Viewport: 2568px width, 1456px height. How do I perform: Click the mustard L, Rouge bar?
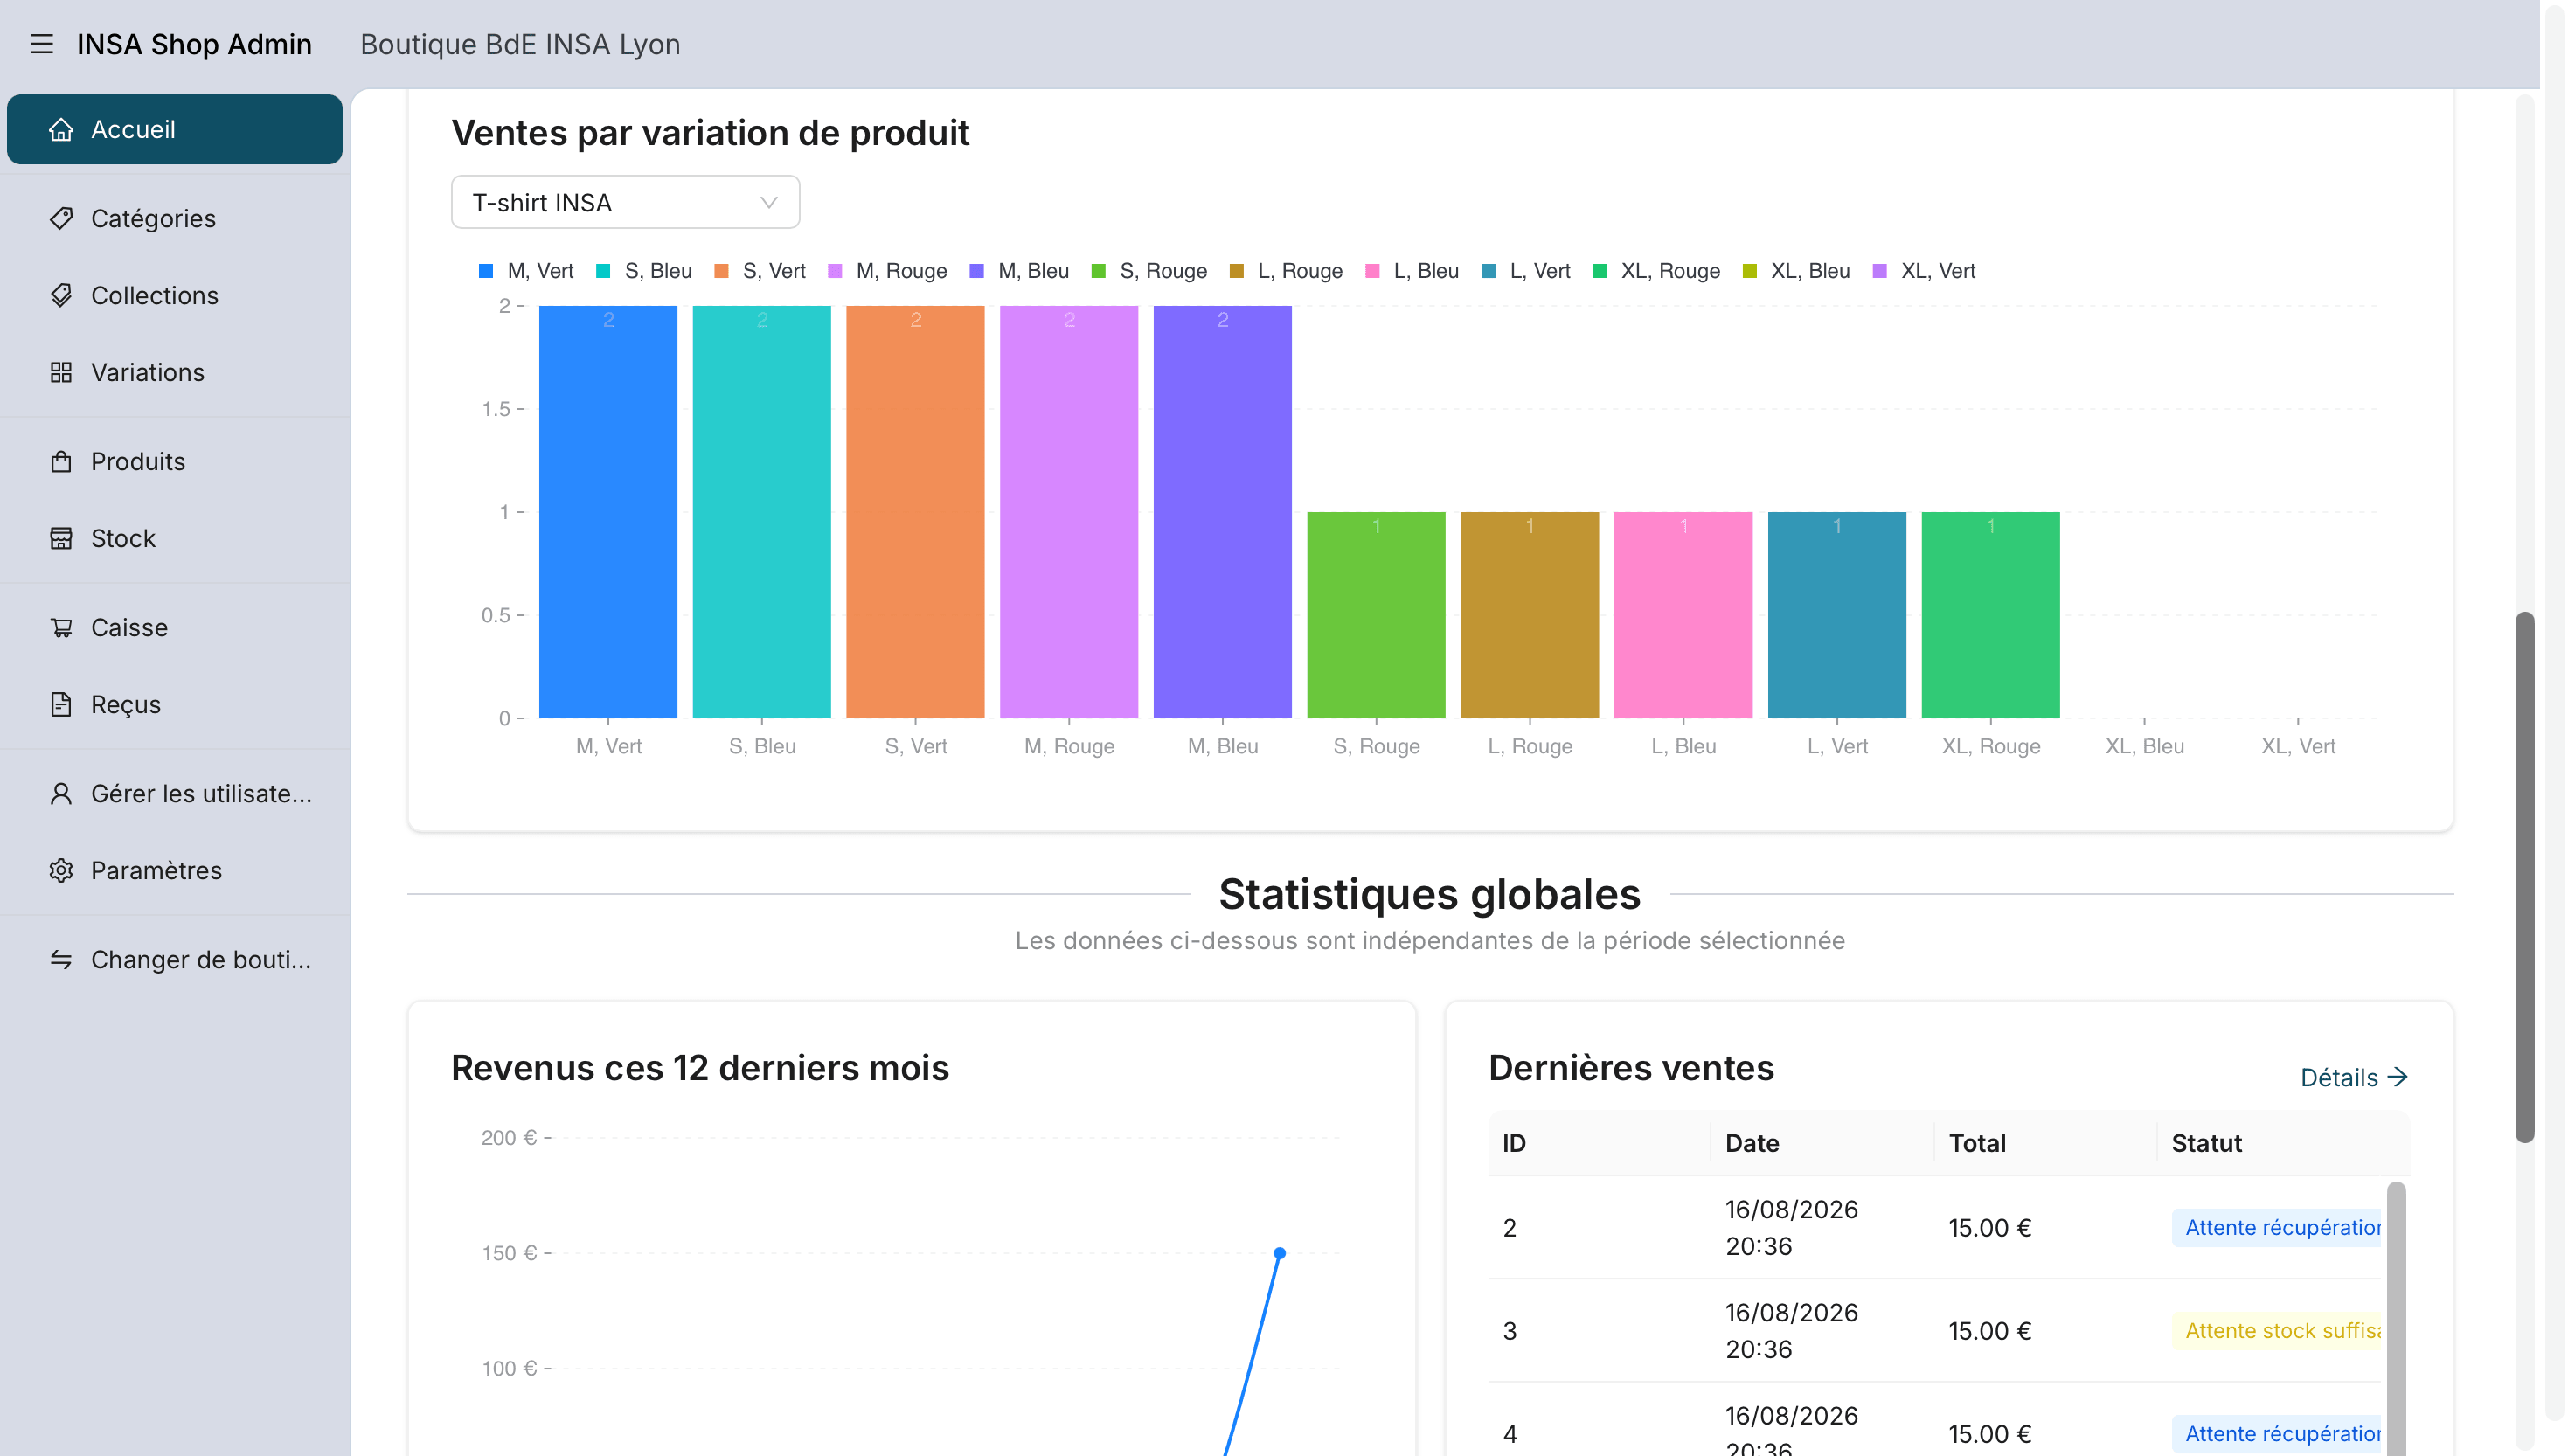(1530, 615)
